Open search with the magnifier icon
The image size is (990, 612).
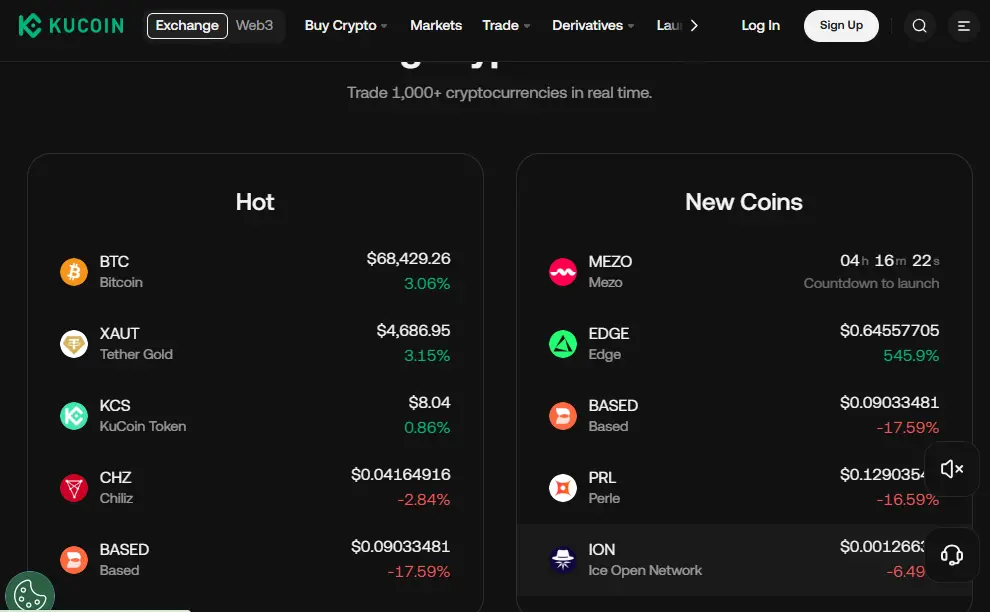(x=919, y=25)
